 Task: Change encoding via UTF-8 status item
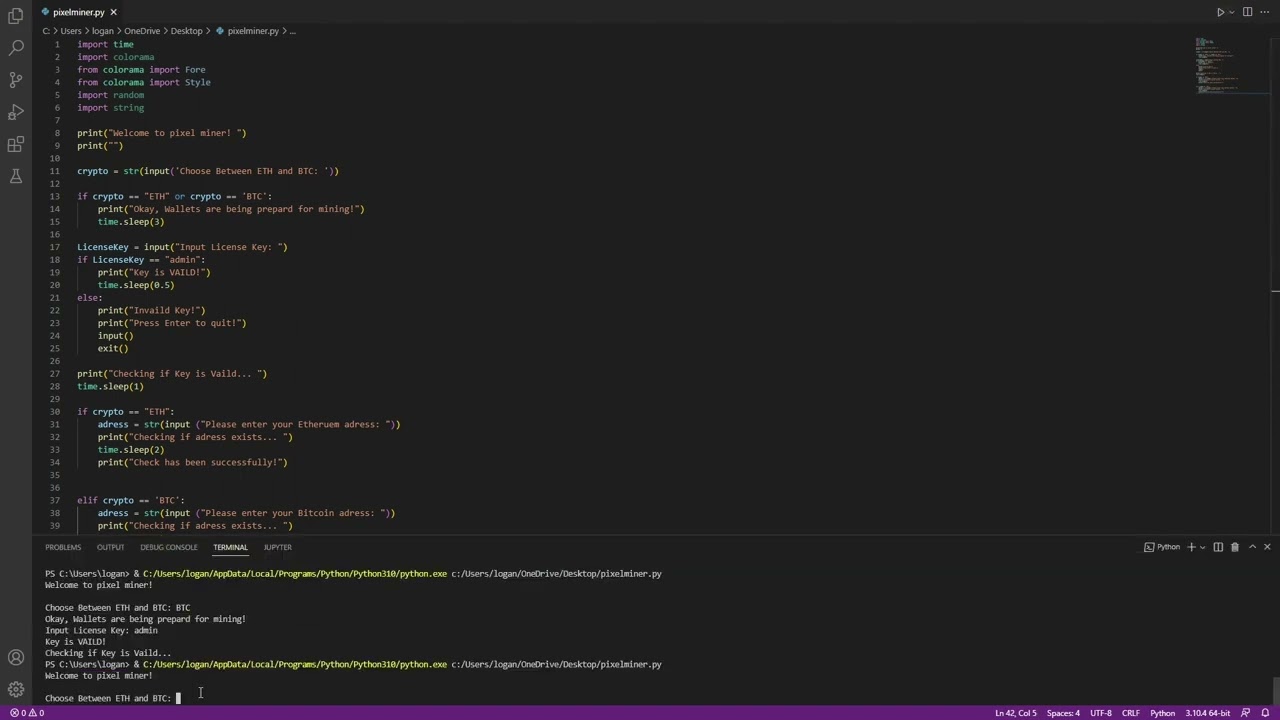[1100, 713]
